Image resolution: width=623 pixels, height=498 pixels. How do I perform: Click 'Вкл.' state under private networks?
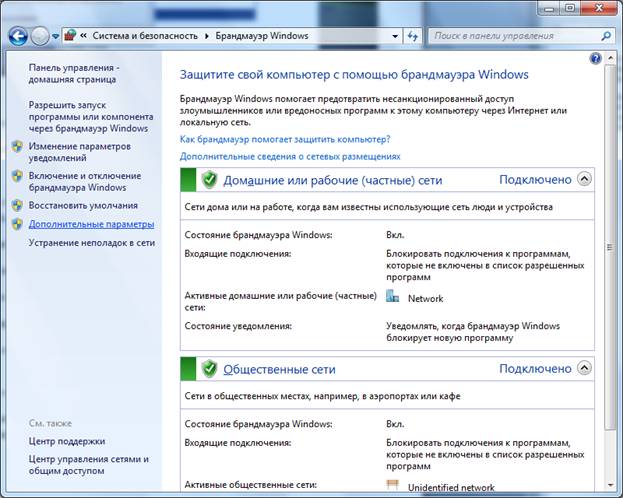point(395,235)
